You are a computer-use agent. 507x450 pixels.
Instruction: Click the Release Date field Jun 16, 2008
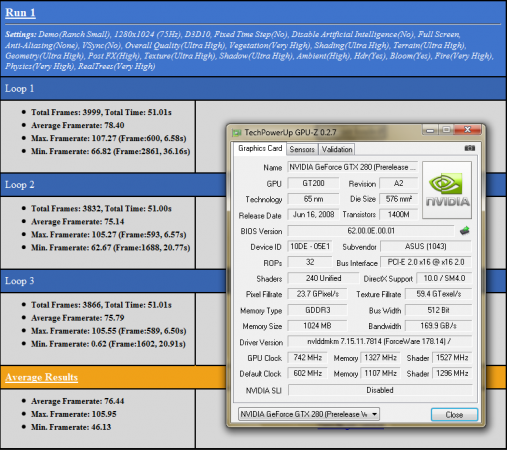[x=313, y=214]
